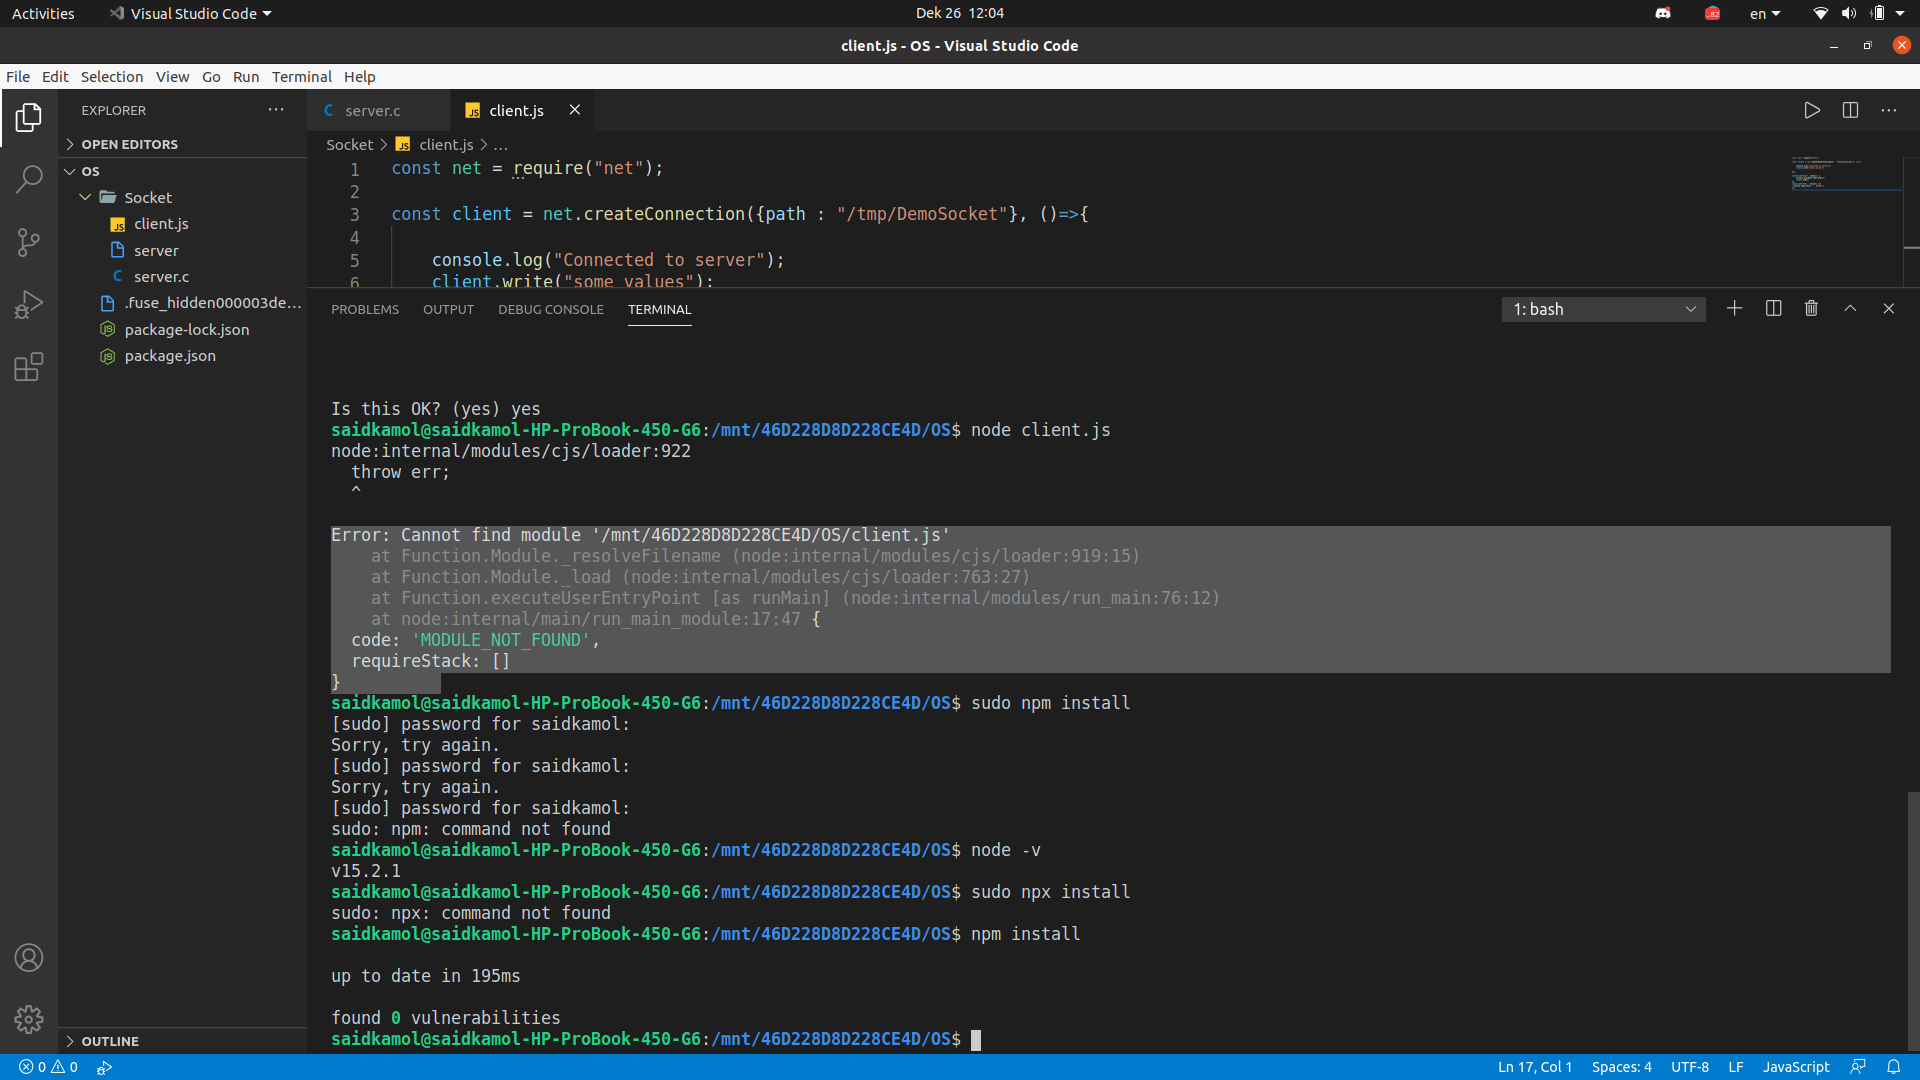This screenshot has height=1080, width=1920.
Task: Split the editor to the right
Action: coord(1850,110)
